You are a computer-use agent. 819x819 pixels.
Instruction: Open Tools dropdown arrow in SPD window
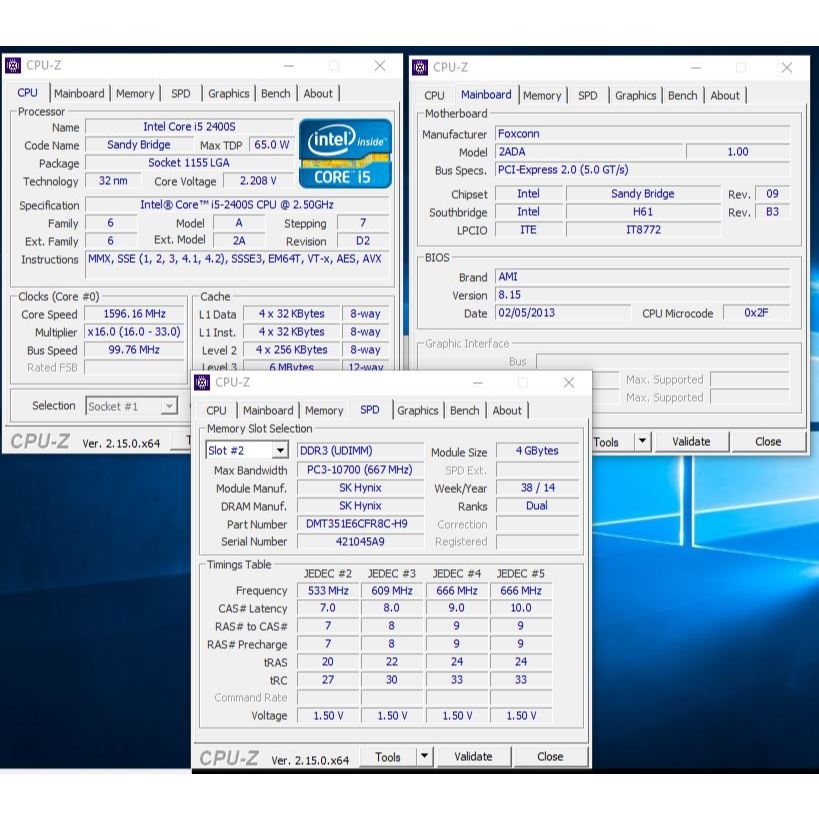point(425,756)
